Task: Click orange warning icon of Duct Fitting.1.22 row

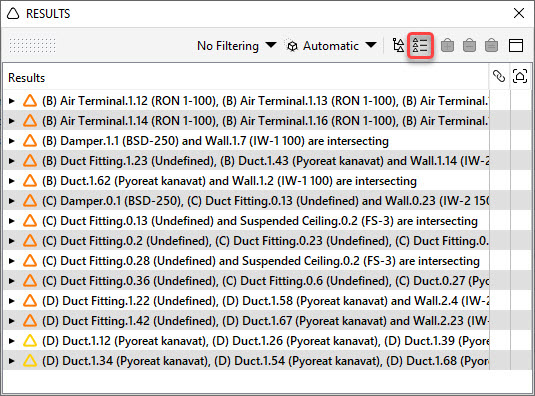Action: [30, 300]
